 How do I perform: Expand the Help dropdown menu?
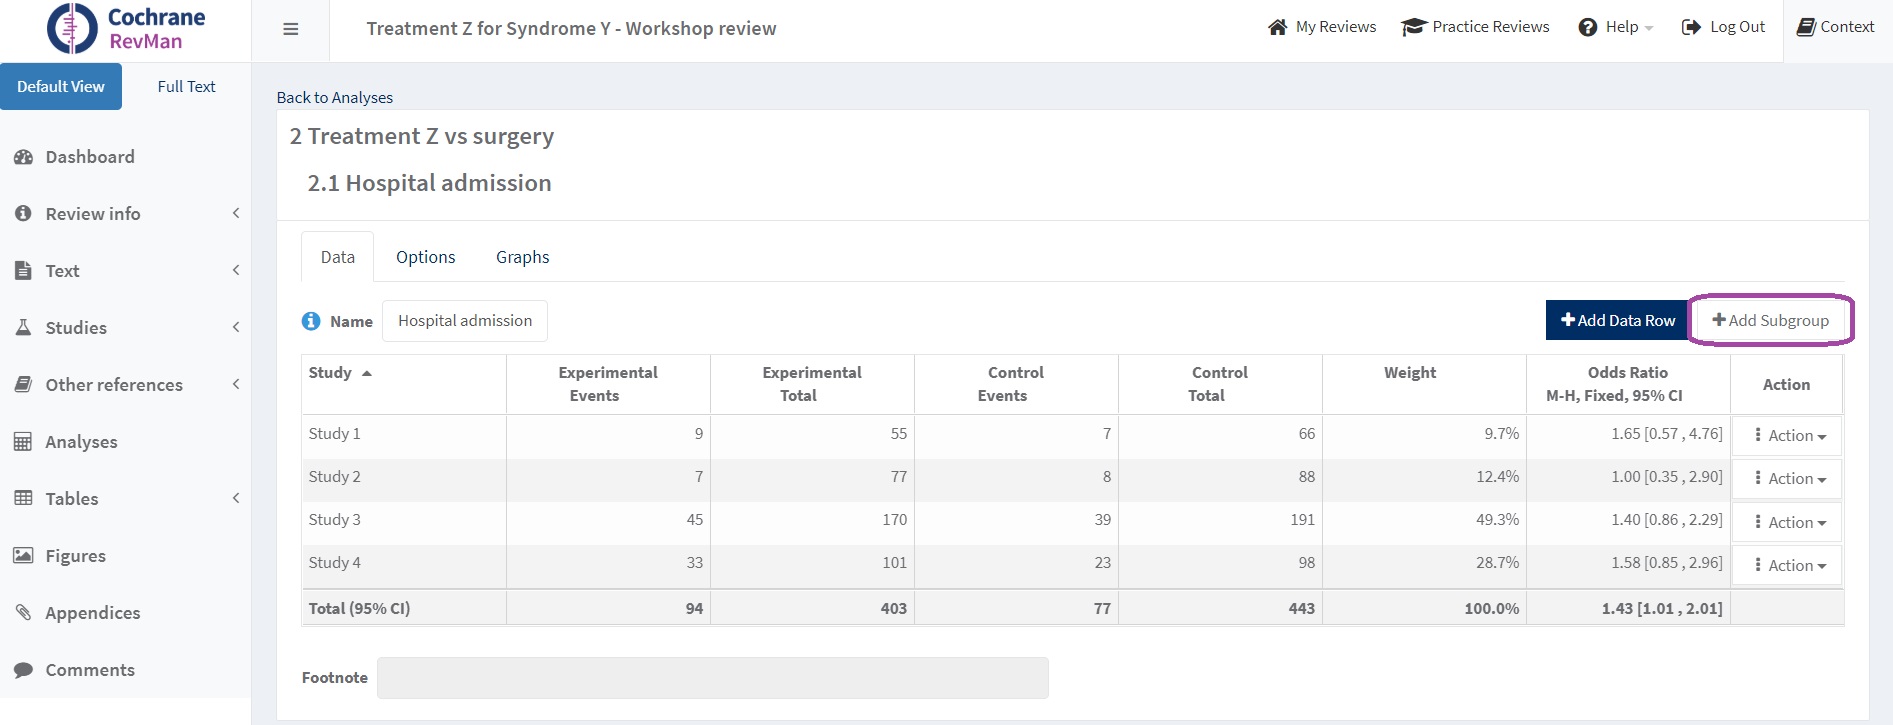point(1615,27)
